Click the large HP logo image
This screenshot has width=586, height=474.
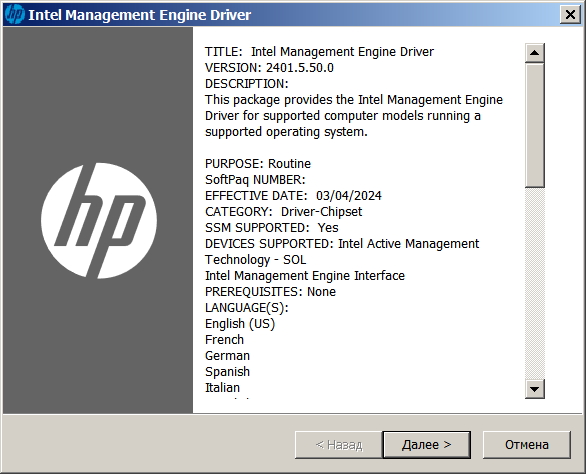[99, 221]
